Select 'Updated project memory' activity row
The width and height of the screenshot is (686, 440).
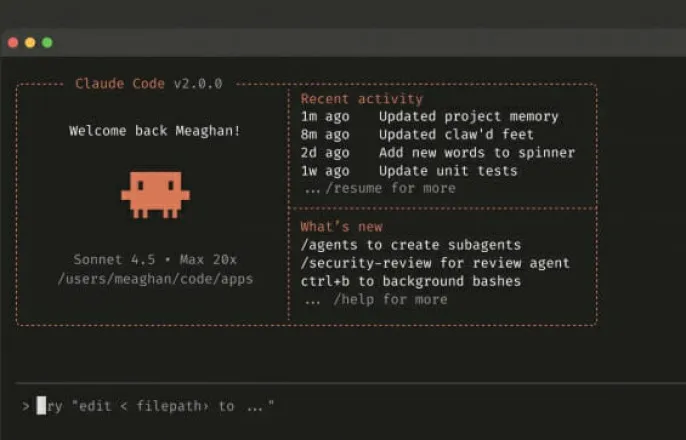[430, 116]
